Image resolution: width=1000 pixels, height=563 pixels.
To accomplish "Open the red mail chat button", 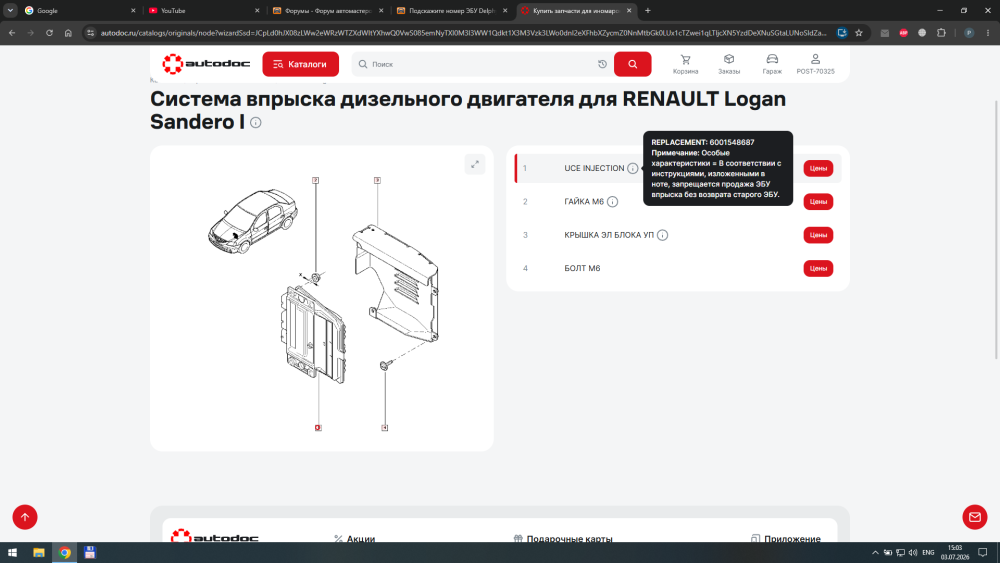I will click(x=974, y=517).
